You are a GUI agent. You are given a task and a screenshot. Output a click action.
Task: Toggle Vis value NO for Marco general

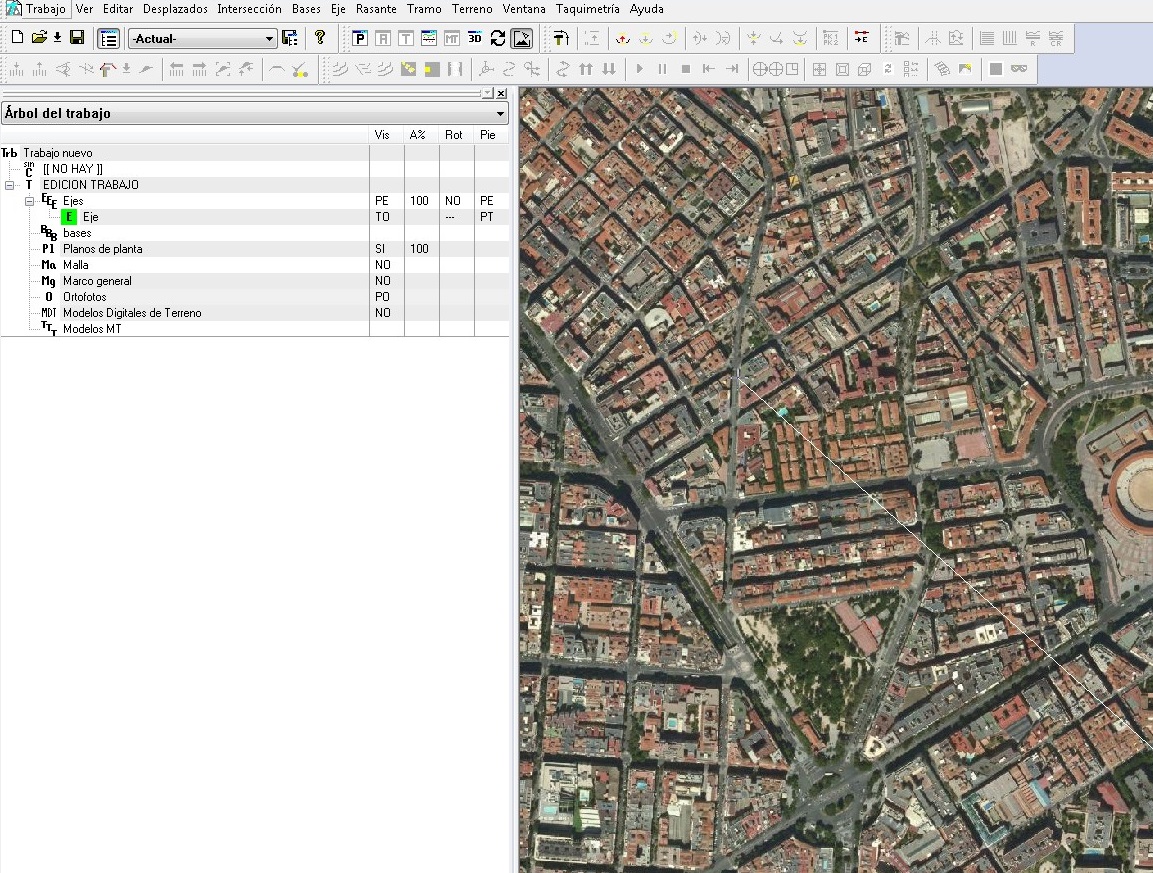click(382, 281)
